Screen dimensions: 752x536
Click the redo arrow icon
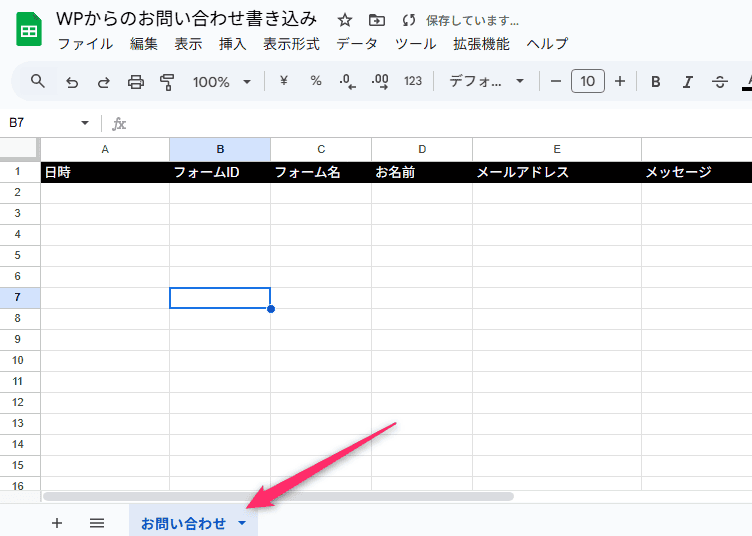(104, 82)
